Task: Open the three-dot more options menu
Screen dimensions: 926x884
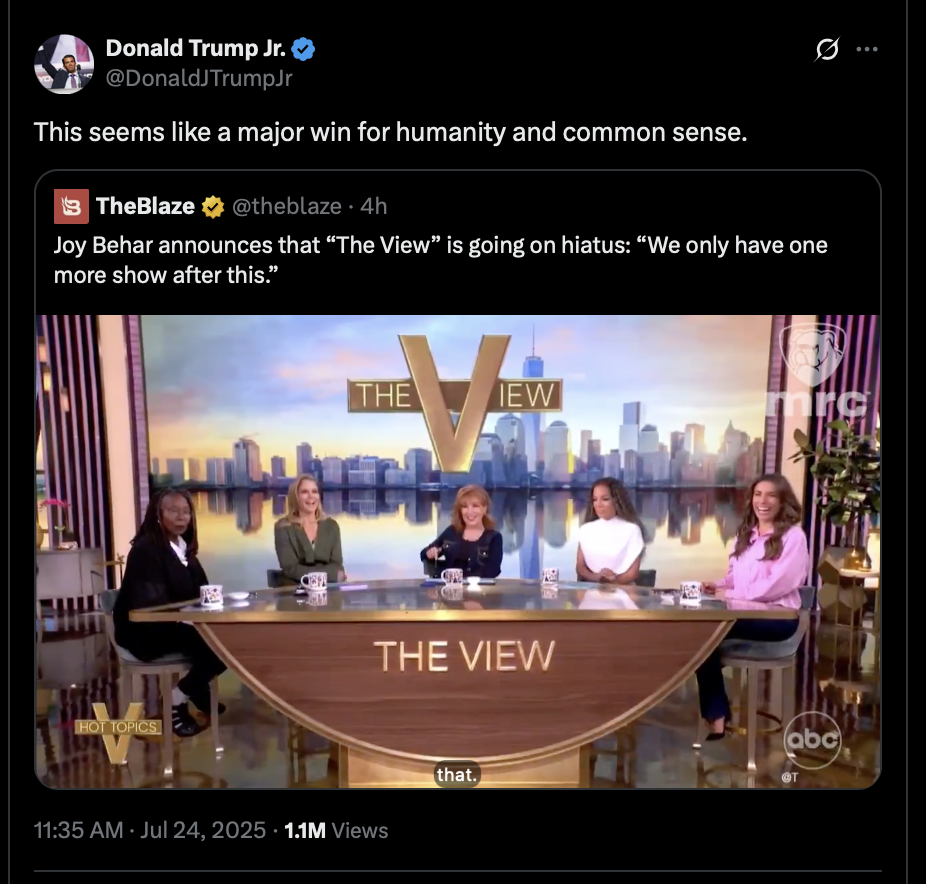Action: (x=866, y=49)
